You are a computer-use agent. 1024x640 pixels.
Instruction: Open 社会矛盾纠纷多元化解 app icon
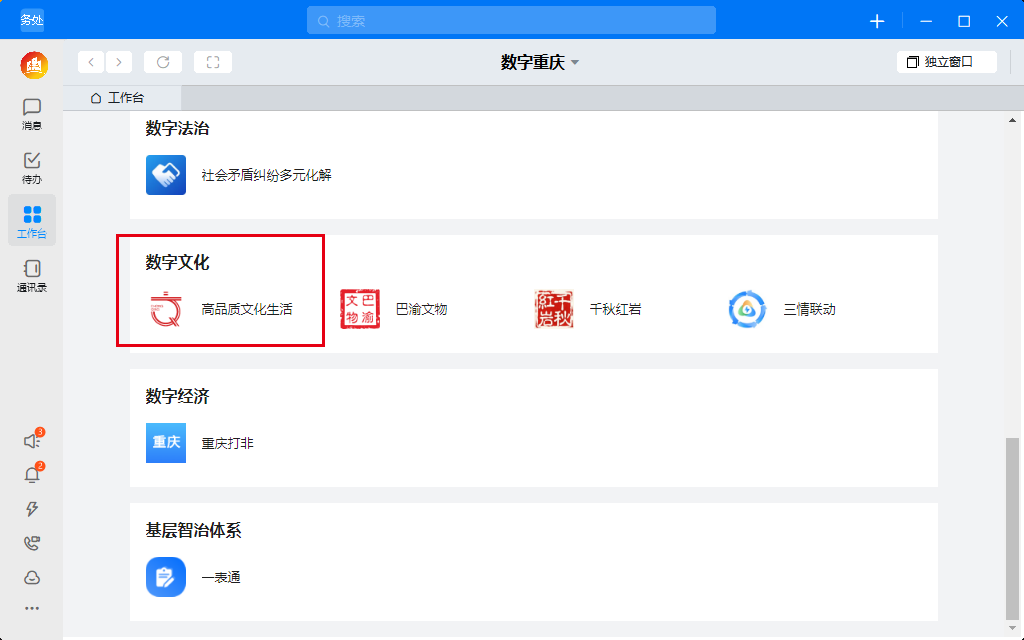(166, 175)
